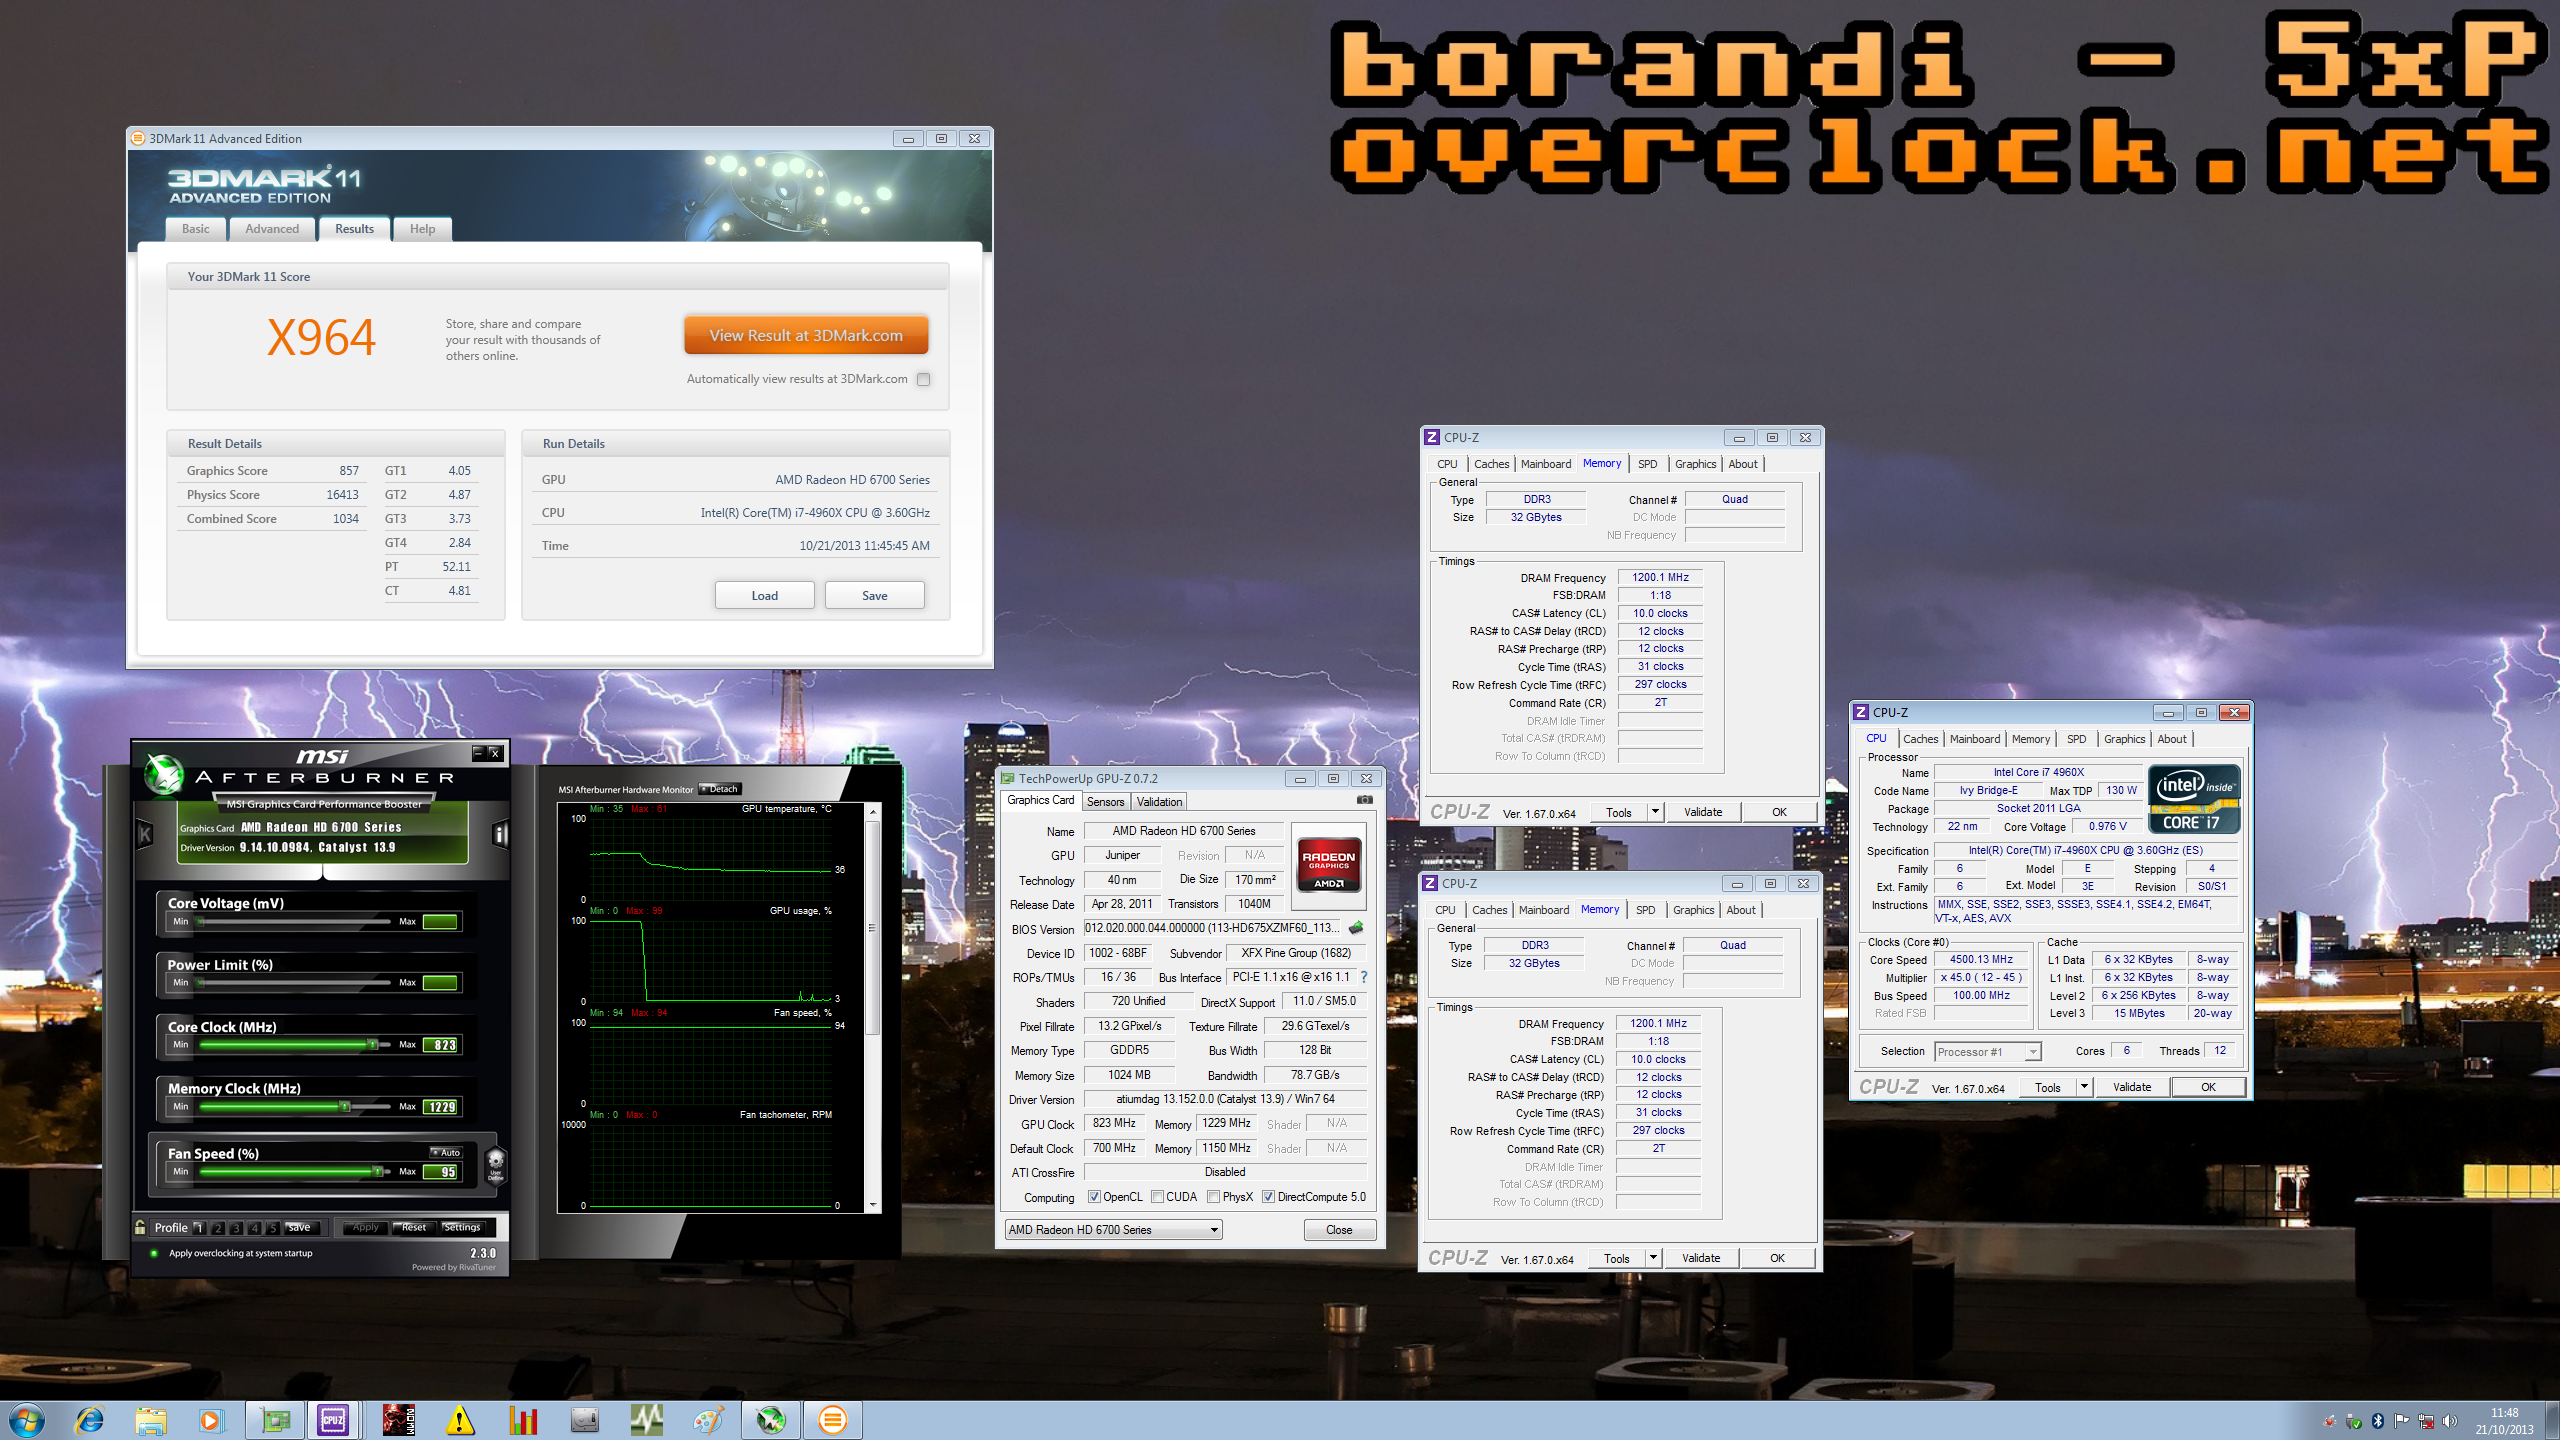
Task: Click the Fan Speed slider handle
Action: (377, 1171)
